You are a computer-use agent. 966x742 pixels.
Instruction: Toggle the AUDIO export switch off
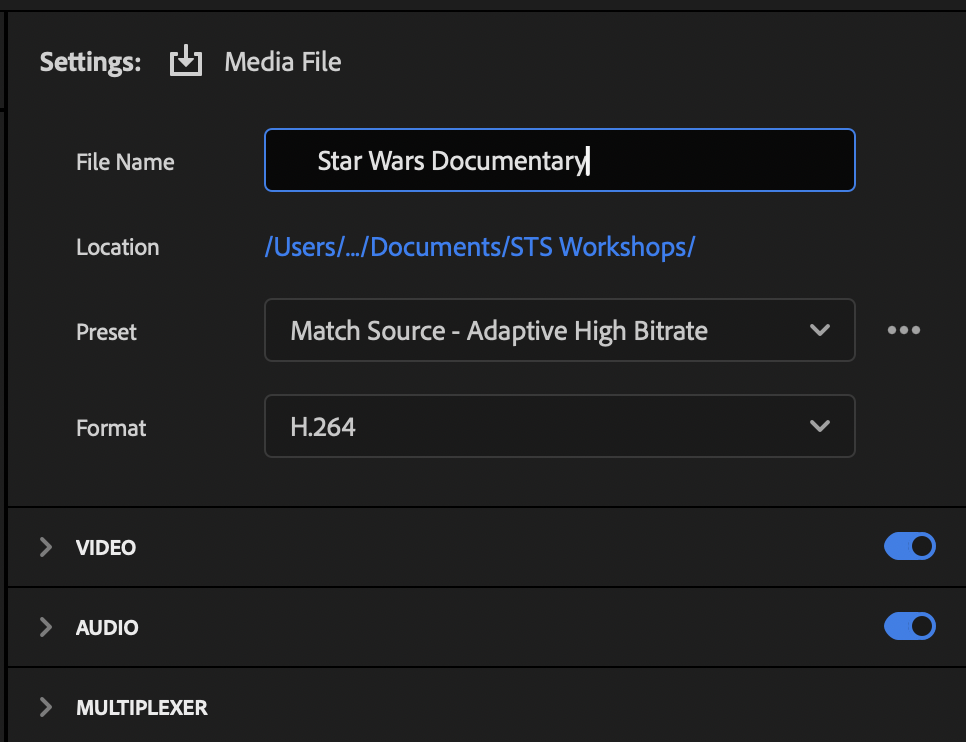coord(910,626)
